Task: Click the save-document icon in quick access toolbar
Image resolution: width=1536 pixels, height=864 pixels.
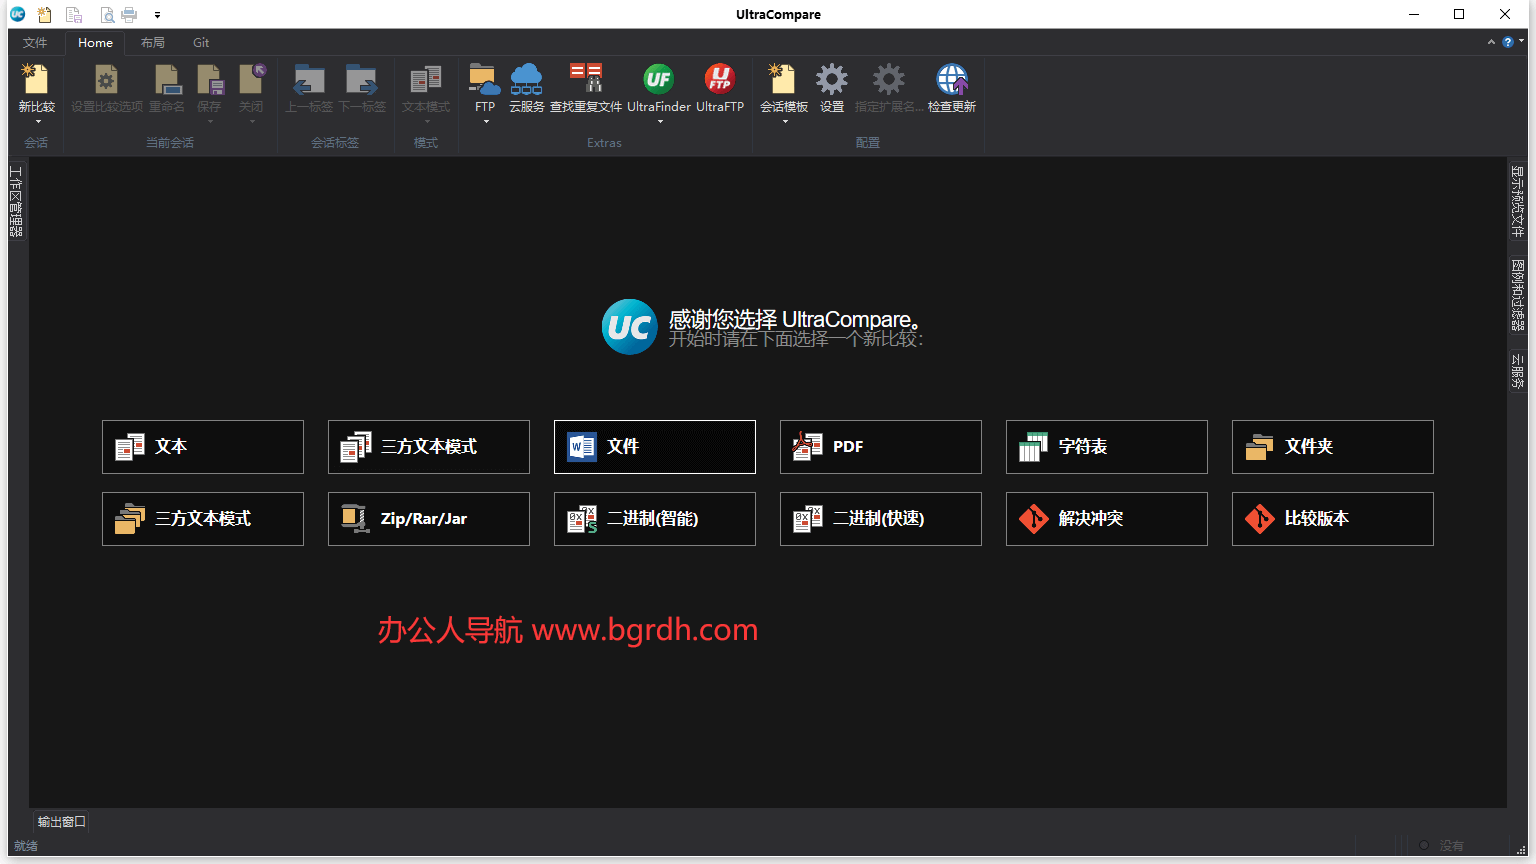Action: click(74, 14)
